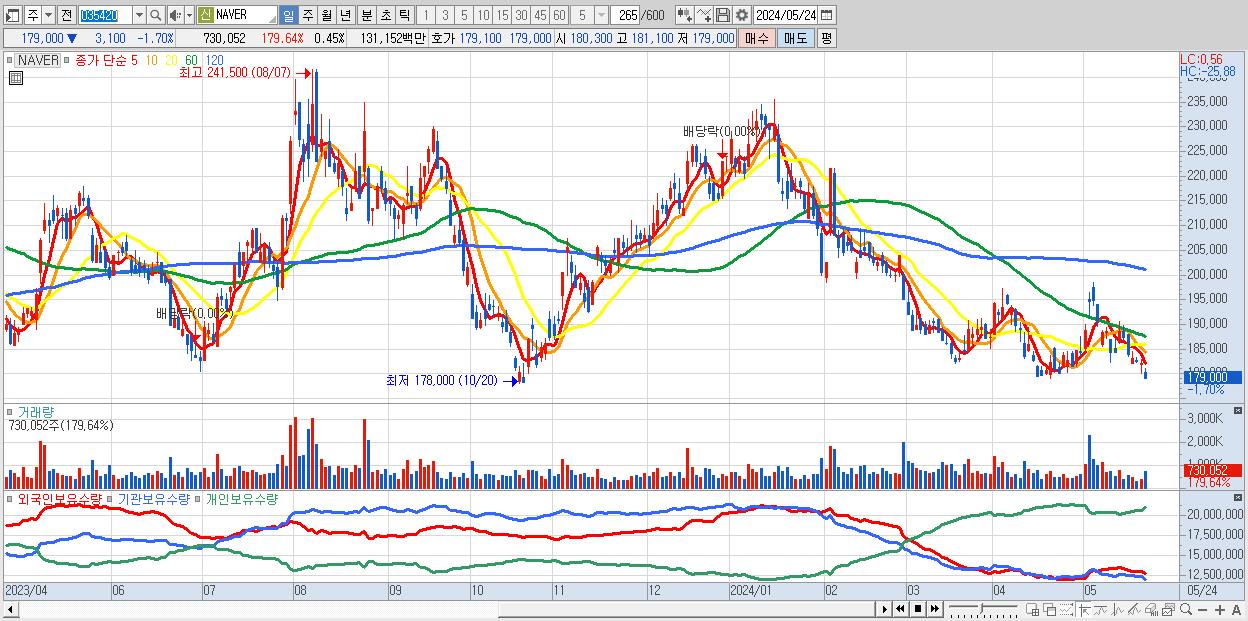Toggle the square before 개인보유수량 indicator
1248x621 pixels.
tap(198, 498)
